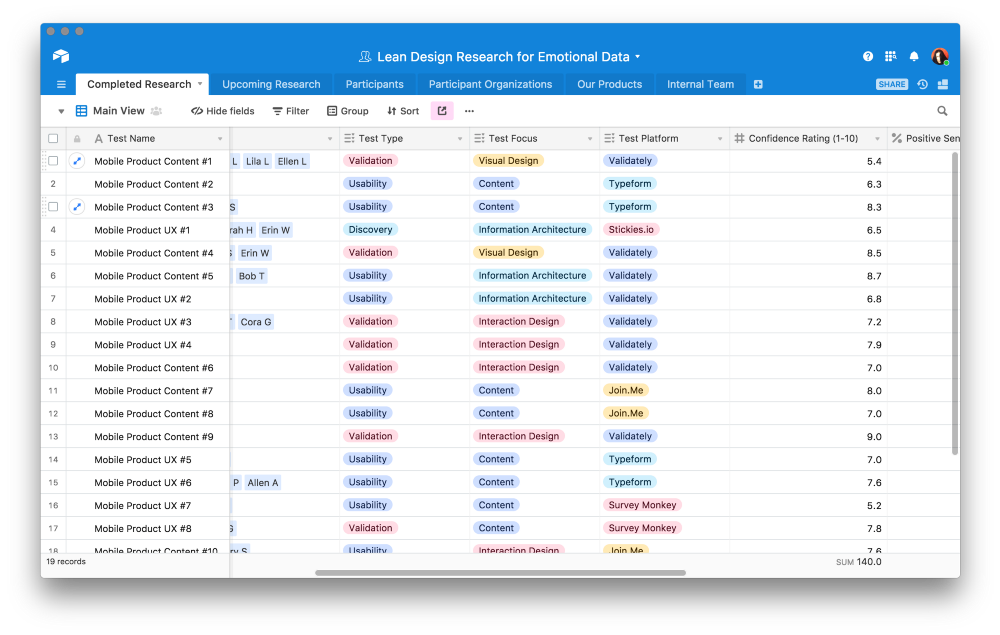Click the SHARE button
Image resolution: width=1000 pixels, height=635 pixels.
pos(890,84)
